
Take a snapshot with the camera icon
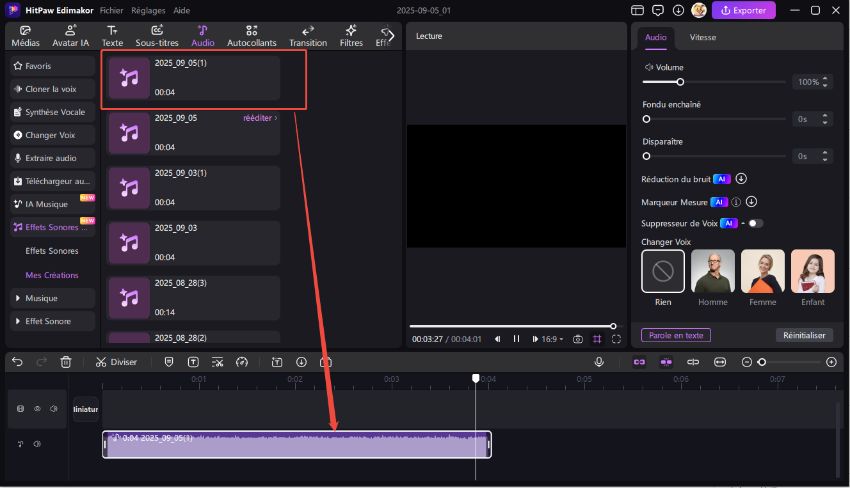tap(578, 339)
